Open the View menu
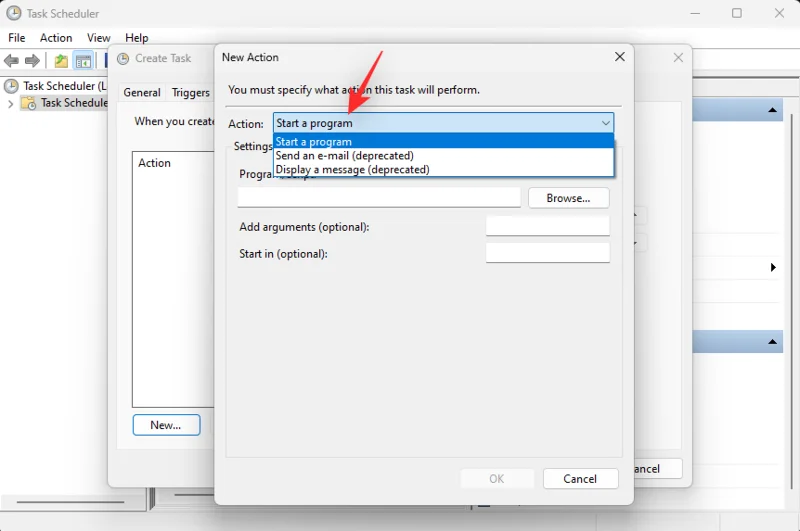The height and width of the screenshot is (531, 800). [x=98, y=38]
